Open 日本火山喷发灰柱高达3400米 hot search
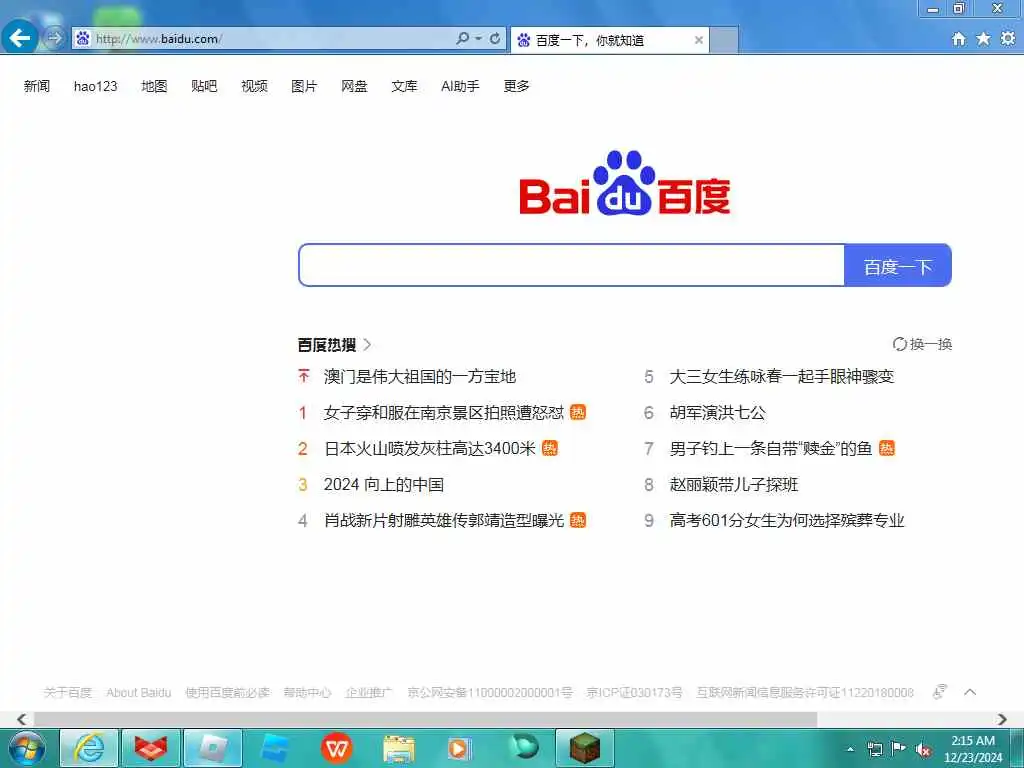Image resolution: width=1024 pixels, height=768 pixels. [x=430, y=449]
